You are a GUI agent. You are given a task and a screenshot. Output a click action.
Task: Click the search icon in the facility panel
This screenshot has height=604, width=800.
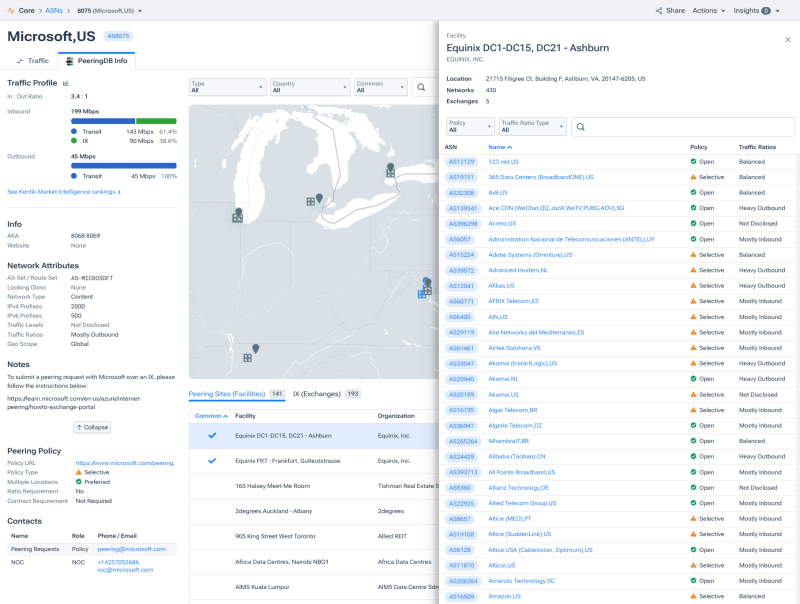pyautogui.click(x=581, y=127)
